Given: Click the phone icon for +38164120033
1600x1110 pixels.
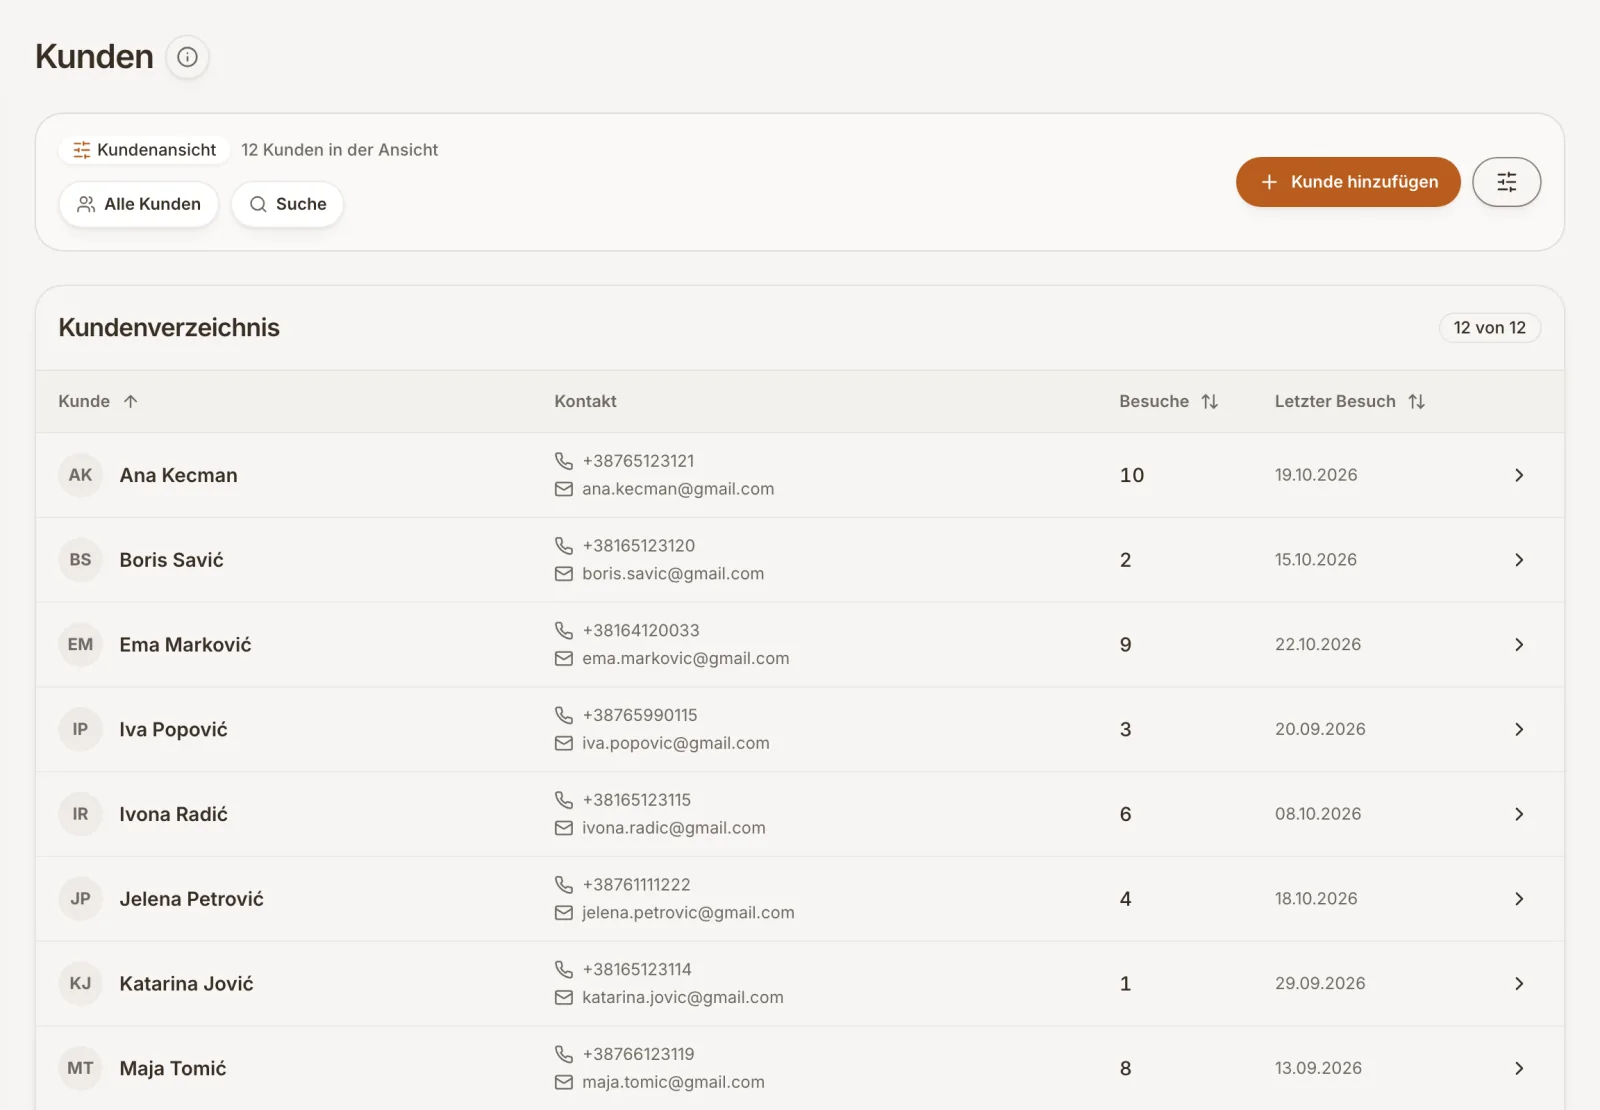Looking at the screenshot, I should [564, 630].
